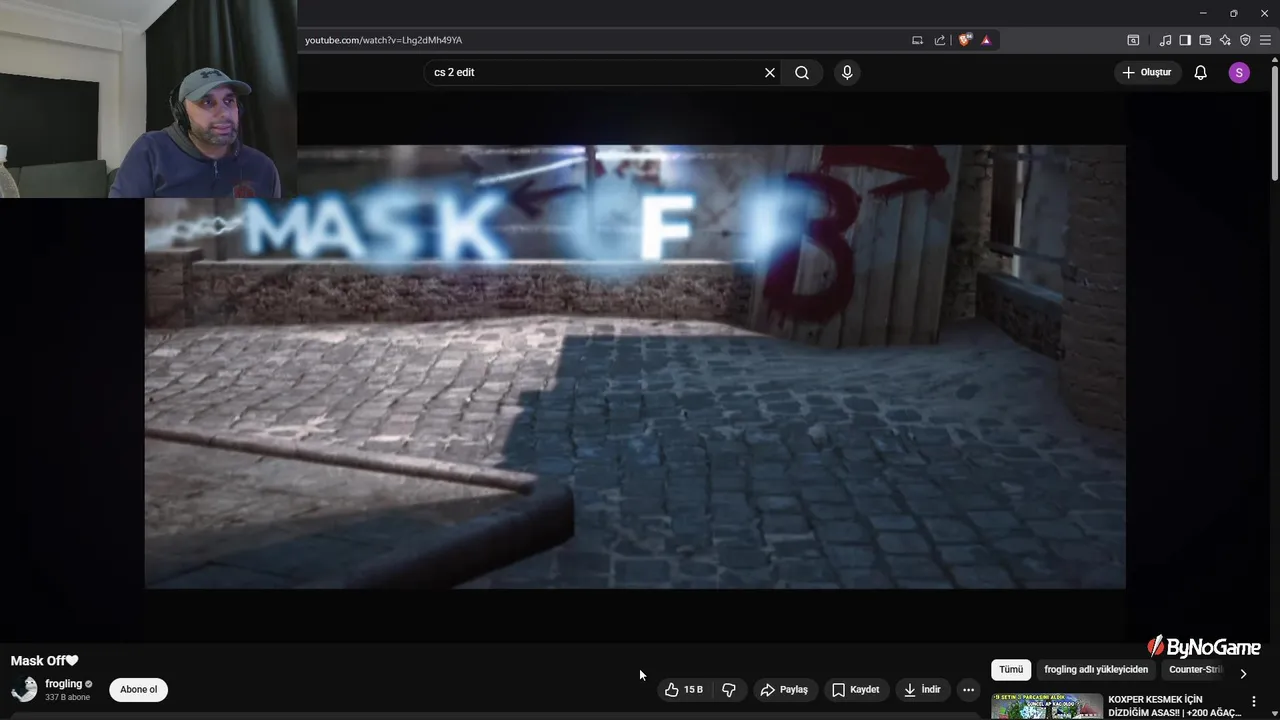
Task: Toggle the browser sidebar panel icon
Action: point(1185,40)
